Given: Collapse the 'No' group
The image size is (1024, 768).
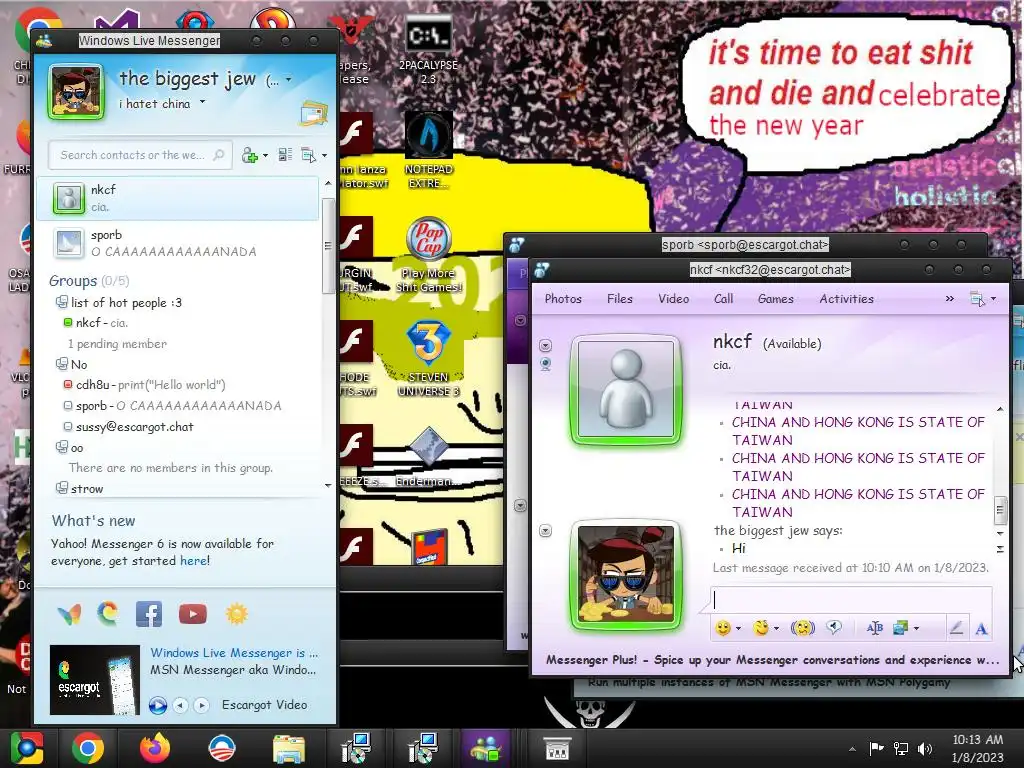Looking at the screenshot, I should click(x=61, y=364).
